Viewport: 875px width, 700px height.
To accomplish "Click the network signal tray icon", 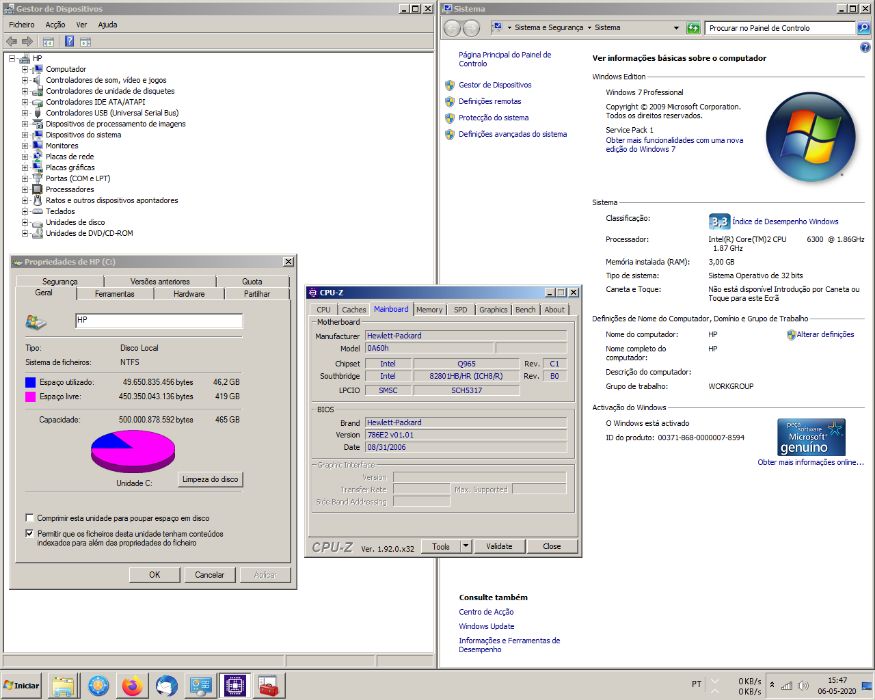I will point(787,685).
